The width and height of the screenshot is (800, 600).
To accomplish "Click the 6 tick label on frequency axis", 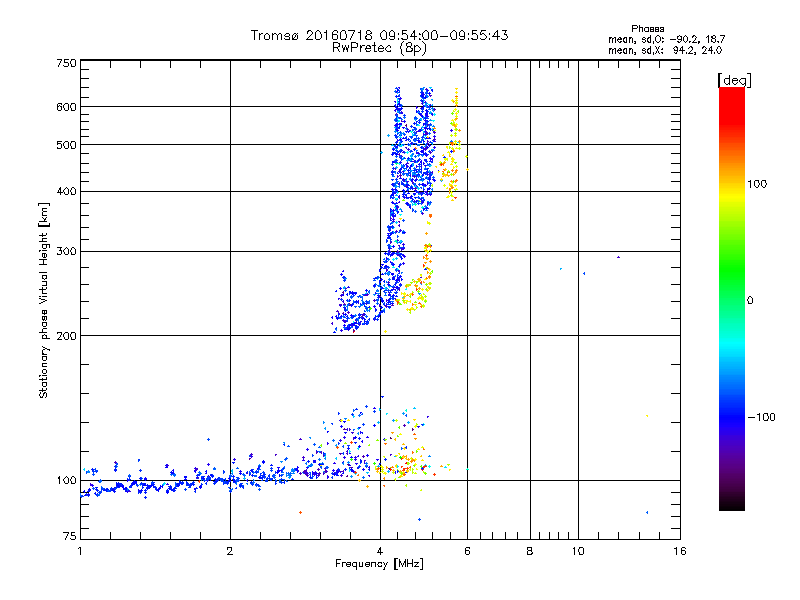I will [x=467, y=551].
